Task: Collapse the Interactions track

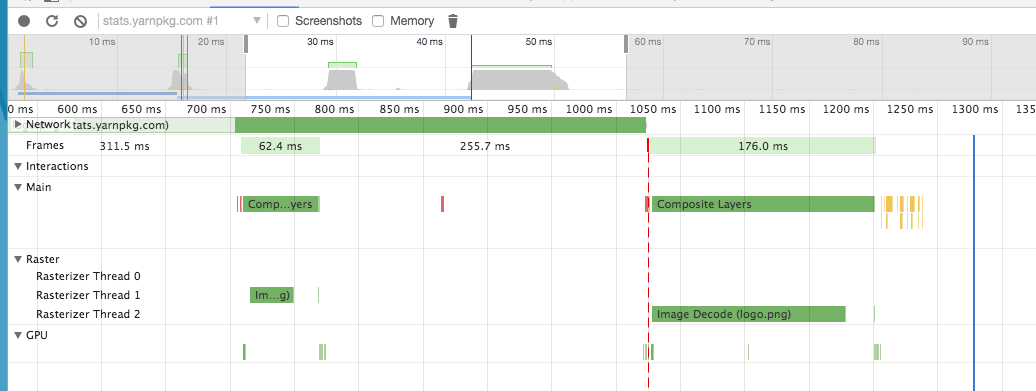Action: tap(18, 166)
